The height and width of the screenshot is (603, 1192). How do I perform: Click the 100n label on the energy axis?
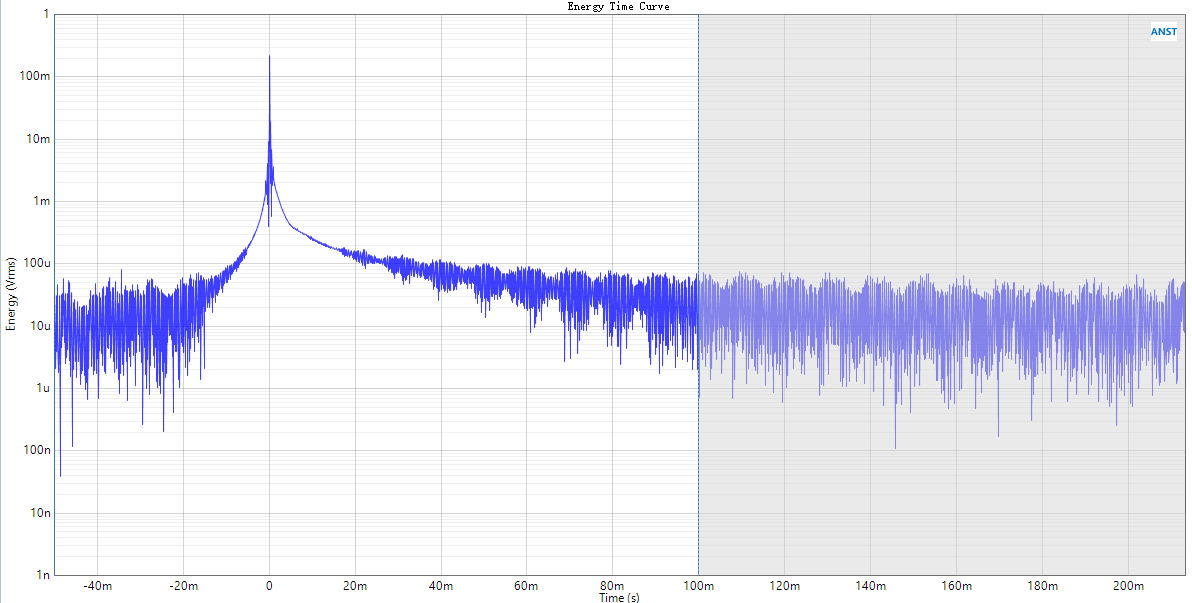[38, 451]
